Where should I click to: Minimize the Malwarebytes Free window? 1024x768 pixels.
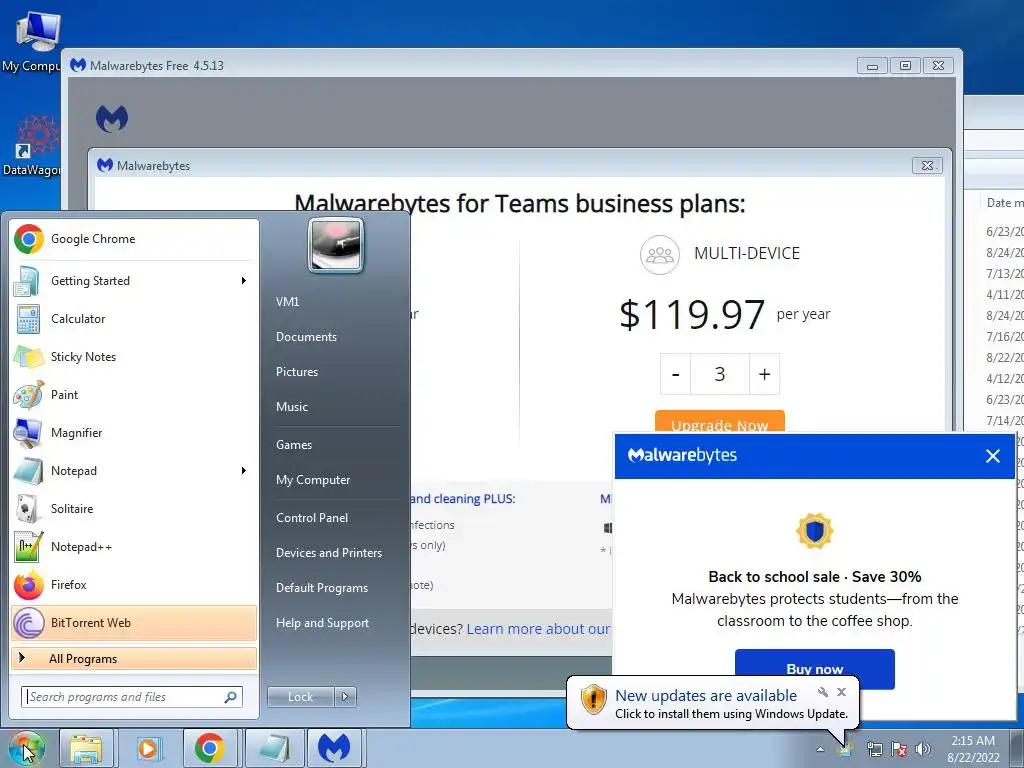872,66
